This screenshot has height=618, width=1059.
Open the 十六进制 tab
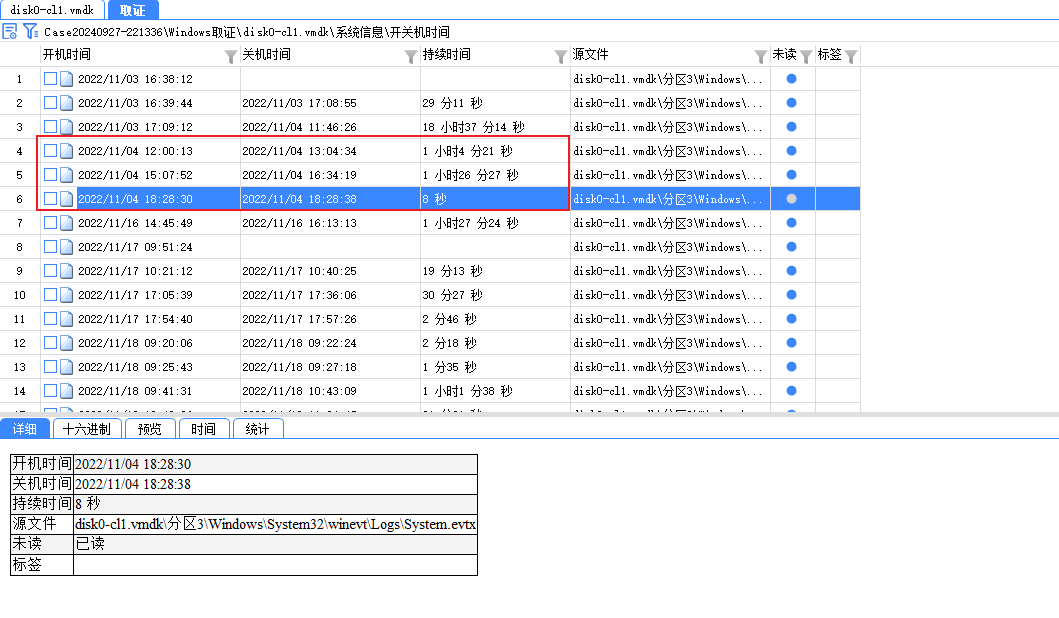[86, 429]
